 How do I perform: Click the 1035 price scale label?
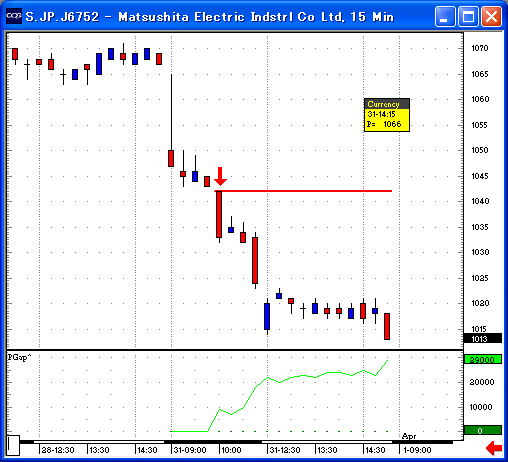480,227
